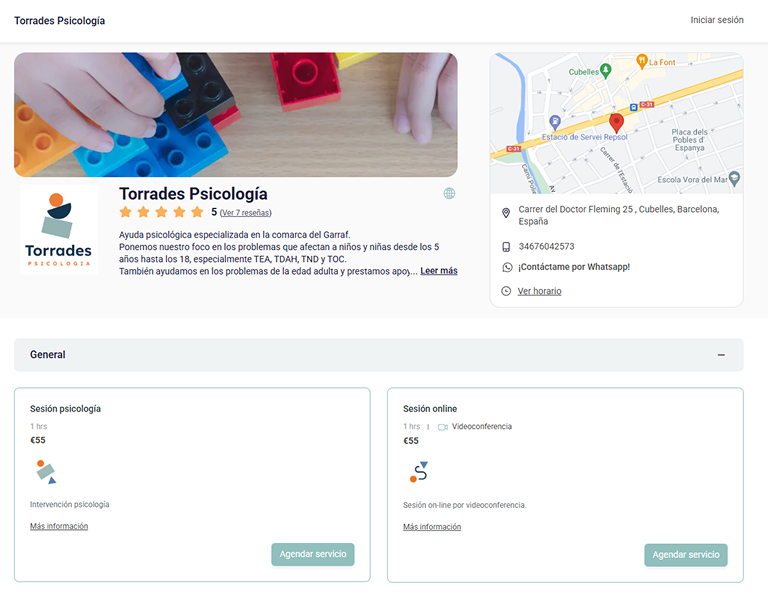Click the Torrades Psicología profile heading
768x598 pixels.
pos(193,194)
